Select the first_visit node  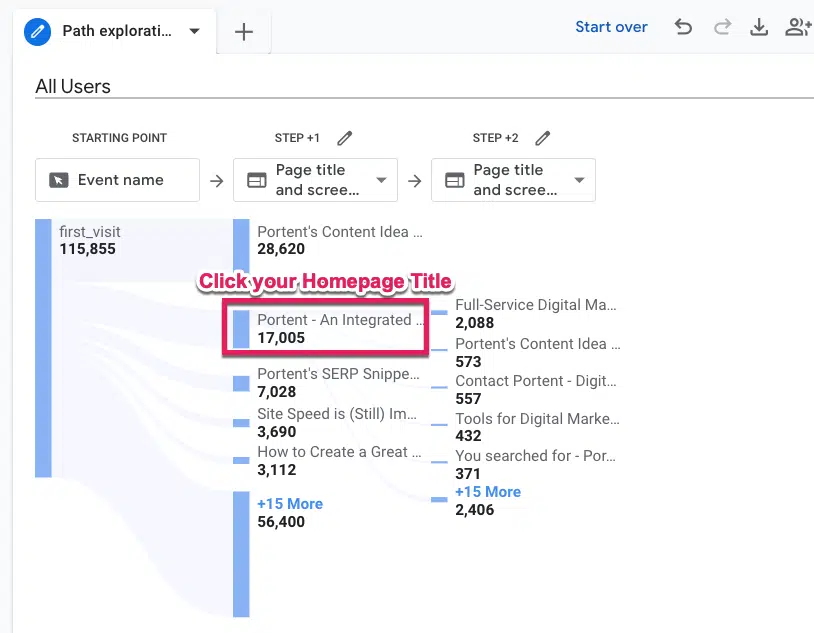[90, 240]
